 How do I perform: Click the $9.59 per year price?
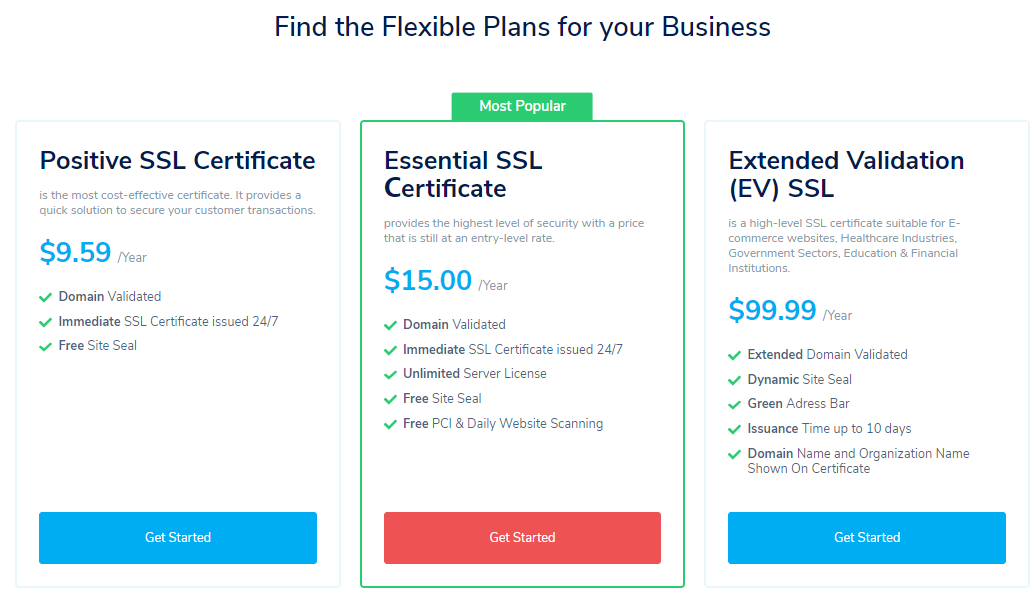[76, 253]
